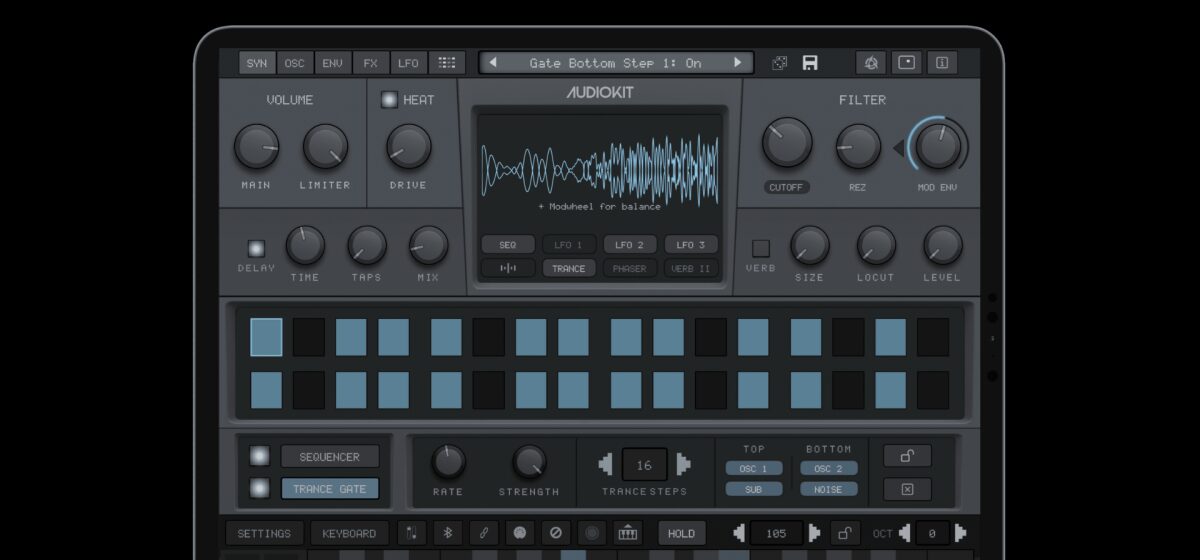Toggle bottom-row gate step 16 (dark)
This screenshot has height=560, width=1200.
click(x=933, y=390)
